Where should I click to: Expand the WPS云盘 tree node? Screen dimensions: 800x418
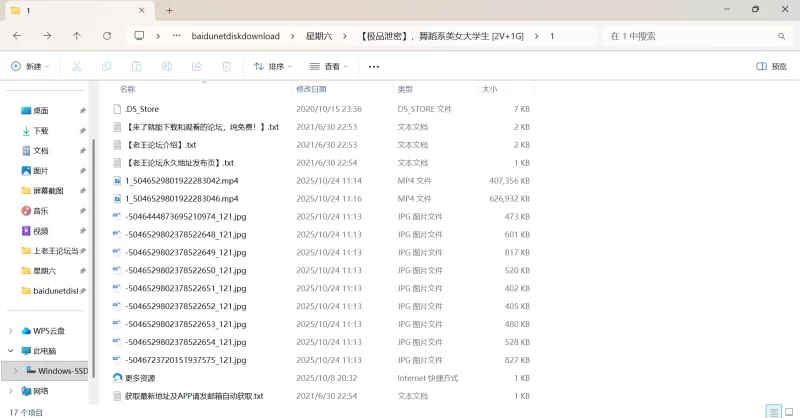[11, 331]
